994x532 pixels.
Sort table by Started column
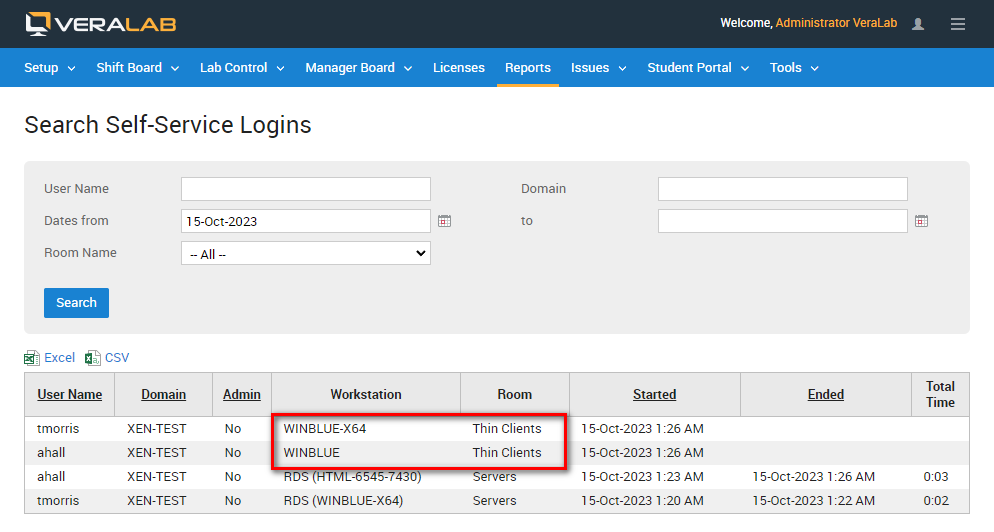point(654,394)
